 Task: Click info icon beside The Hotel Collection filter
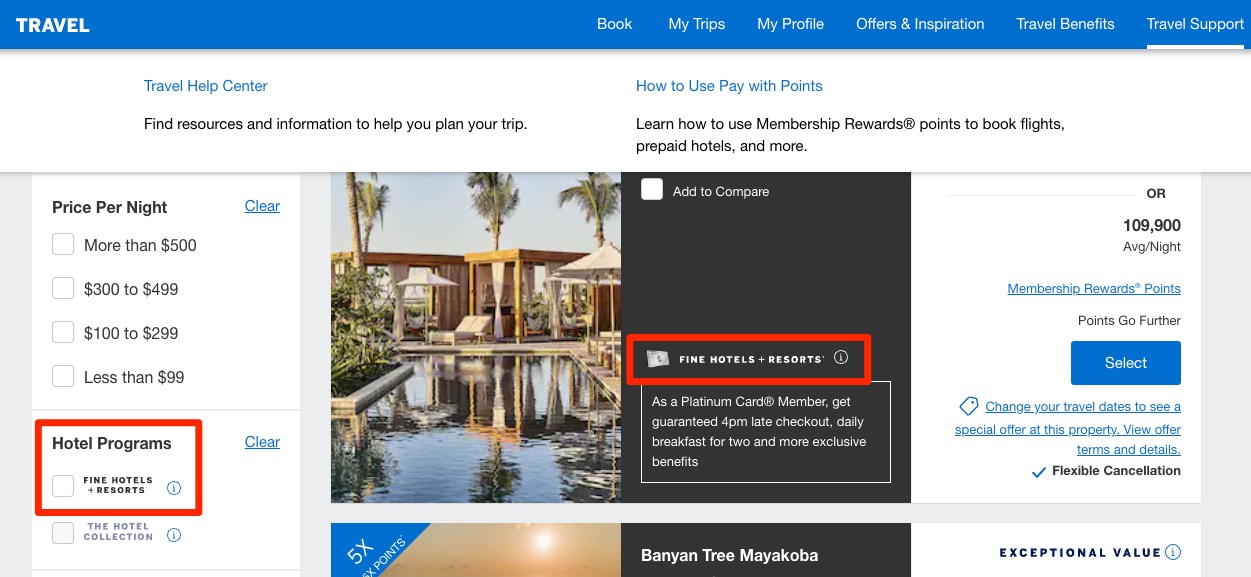[174, 535]
